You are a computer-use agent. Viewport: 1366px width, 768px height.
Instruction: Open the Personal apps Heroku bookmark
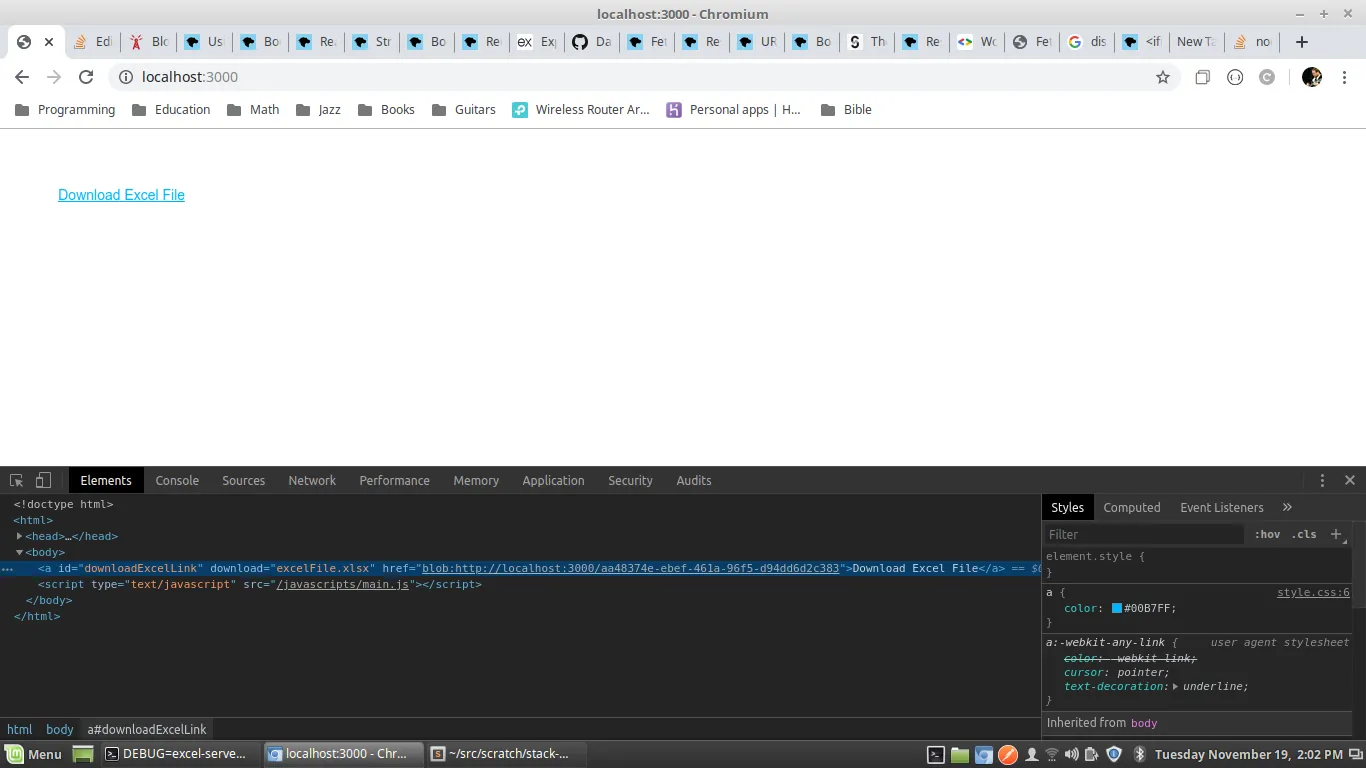pos(734,110)
